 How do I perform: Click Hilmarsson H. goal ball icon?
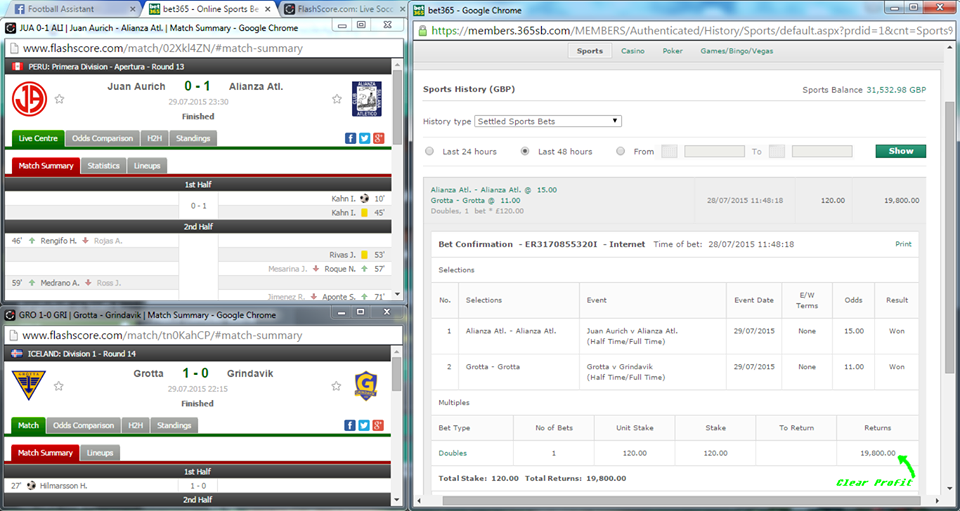coord(32,485)
